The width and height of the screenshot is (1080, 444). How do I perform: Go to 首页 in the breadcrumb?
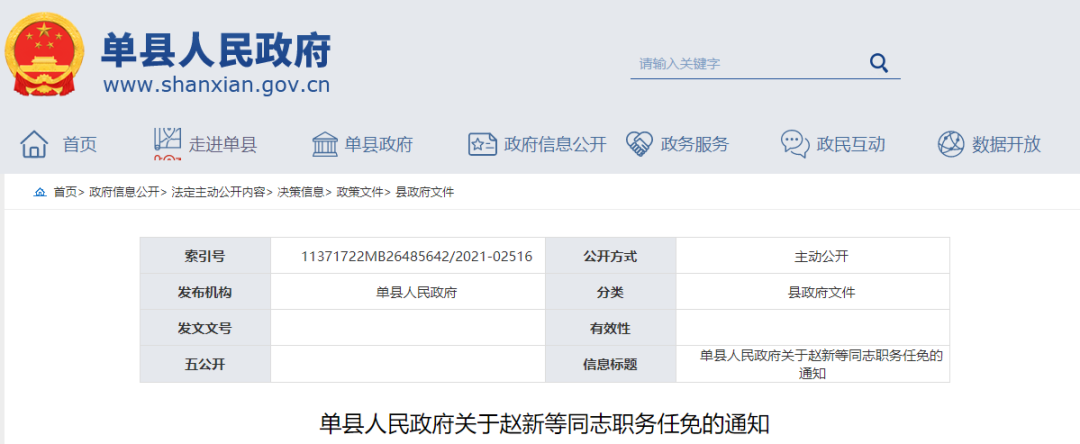[x=65, y=193]
